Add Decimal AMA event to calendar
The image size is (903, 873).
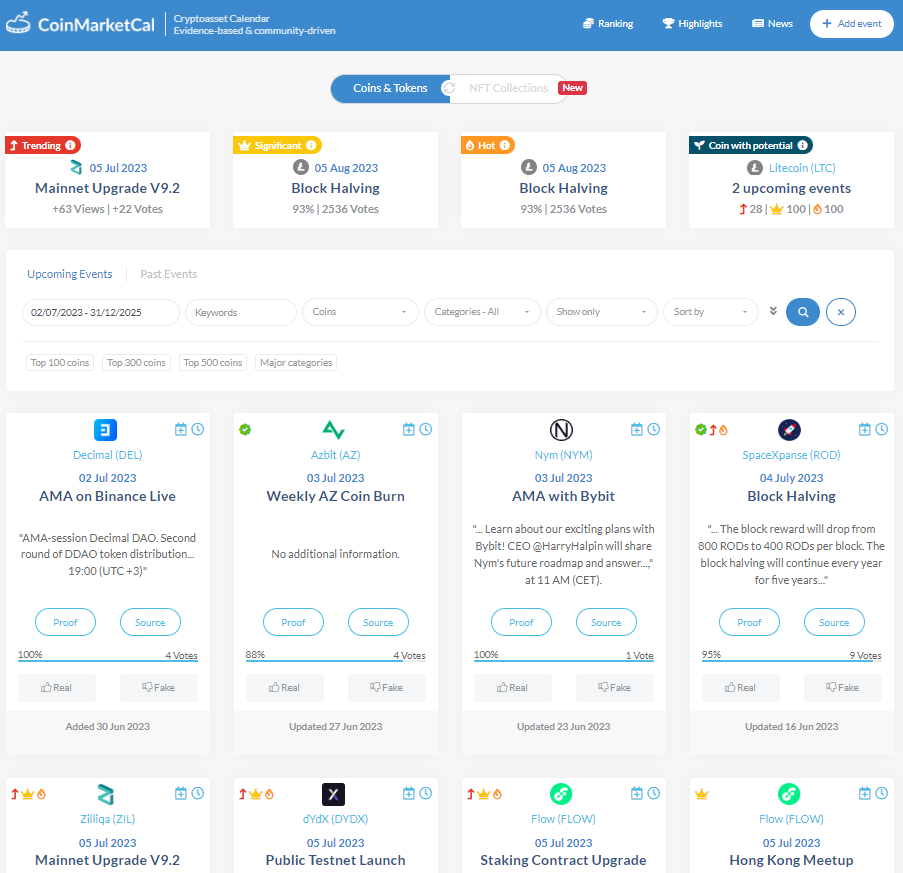coord(181,430)
